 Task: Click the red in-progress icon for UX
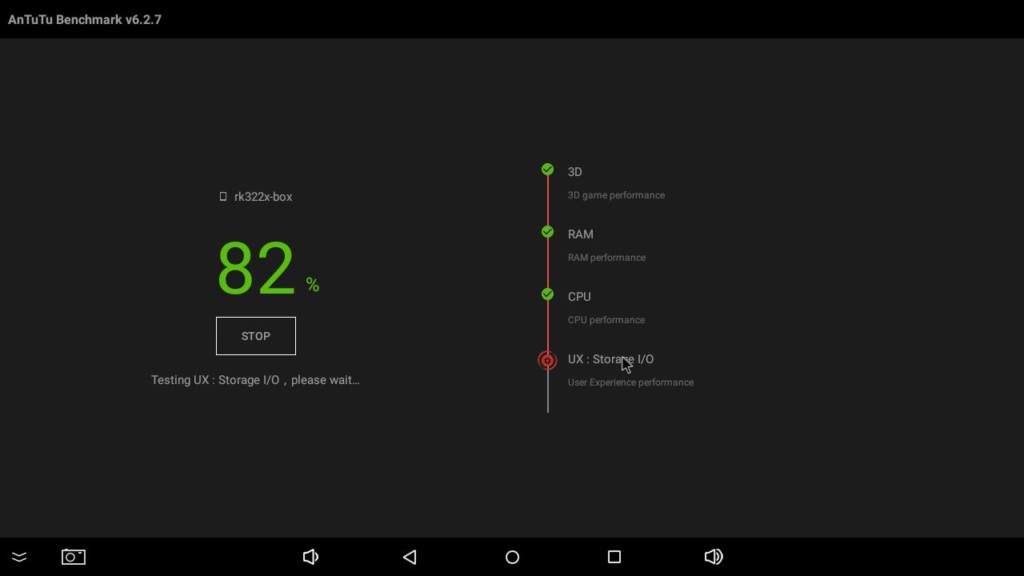click(547, 360)
